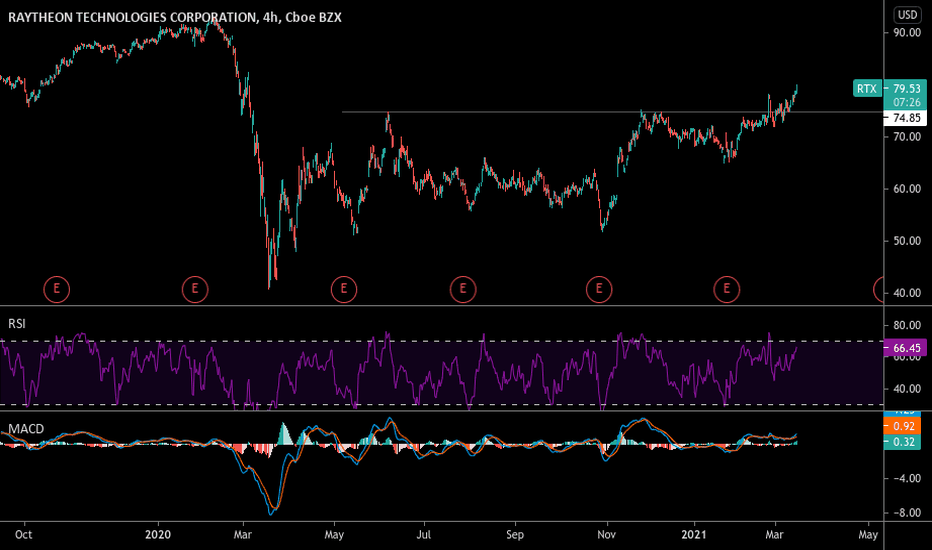932x550 pixels.
Task: Click the 50.00 price axis label
Action: click(x=907, y=241)
